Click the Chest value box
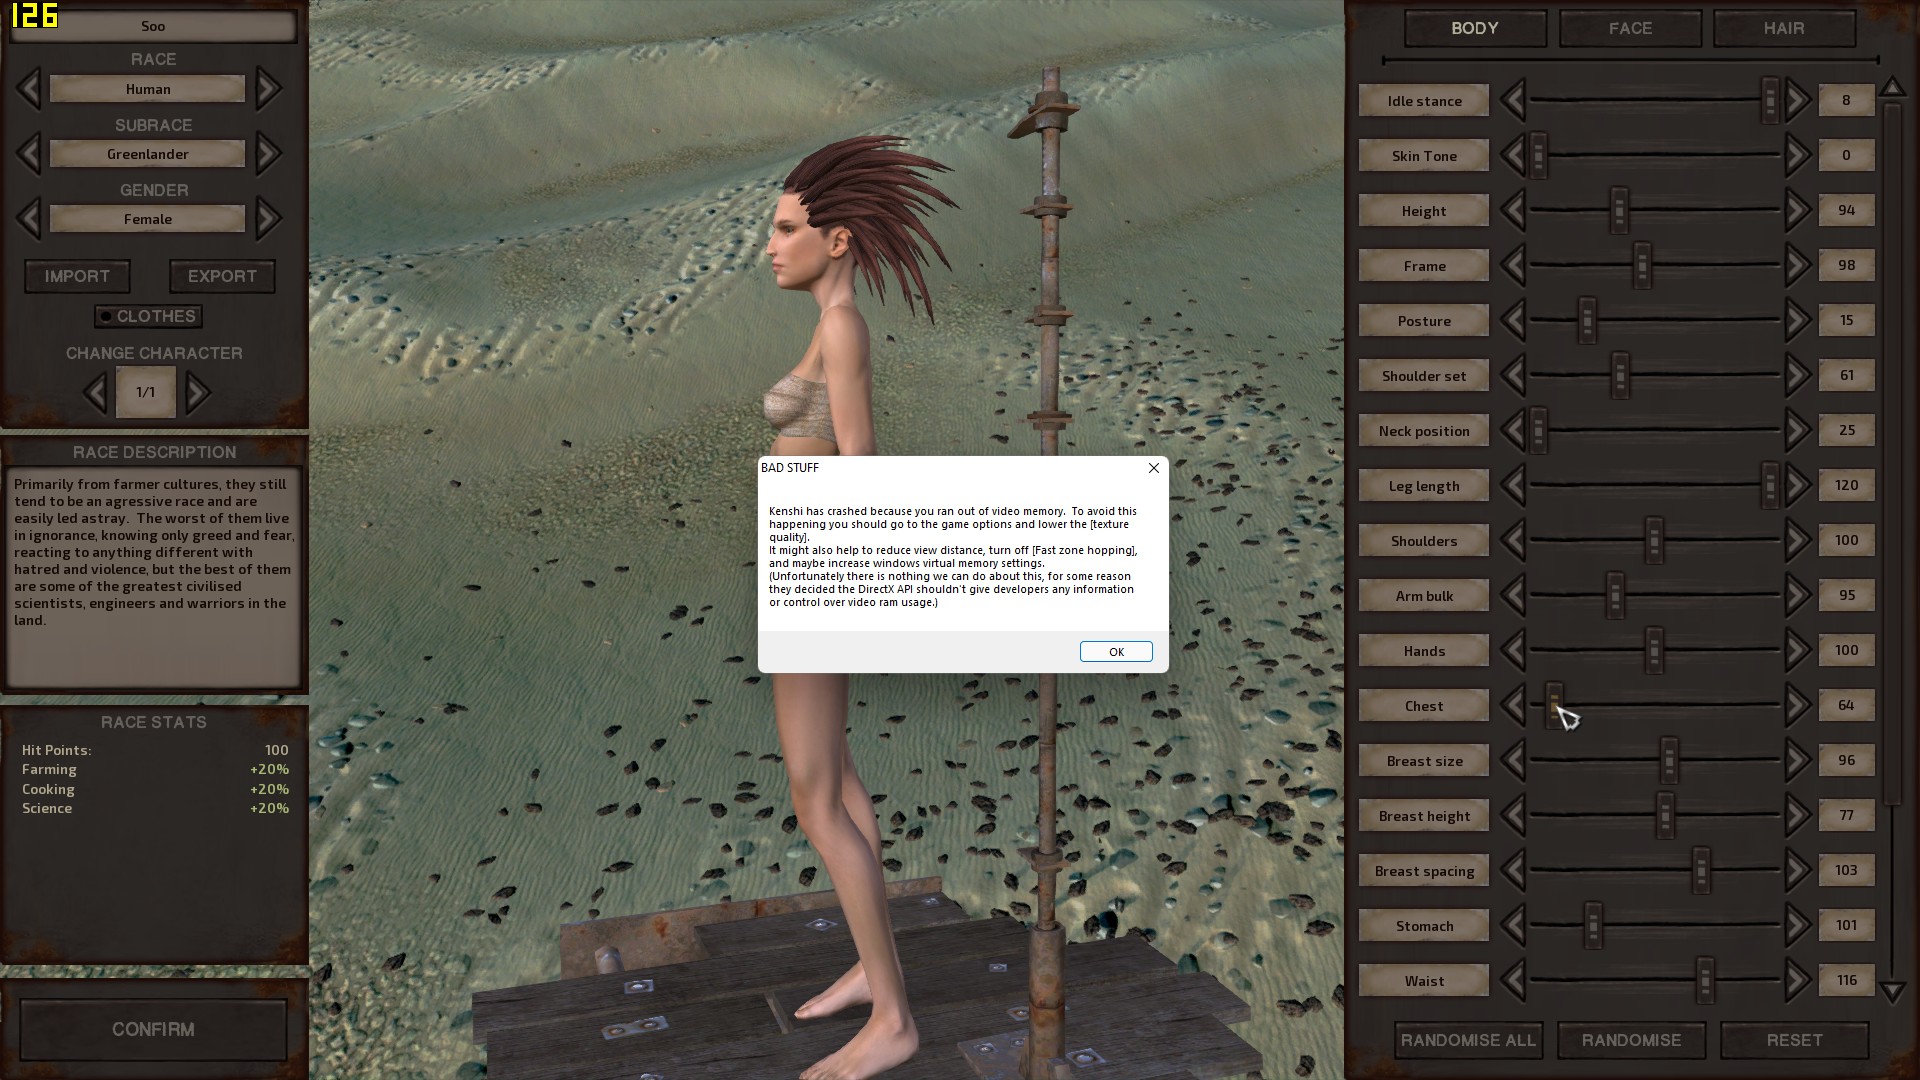 tap(1846, 705)
